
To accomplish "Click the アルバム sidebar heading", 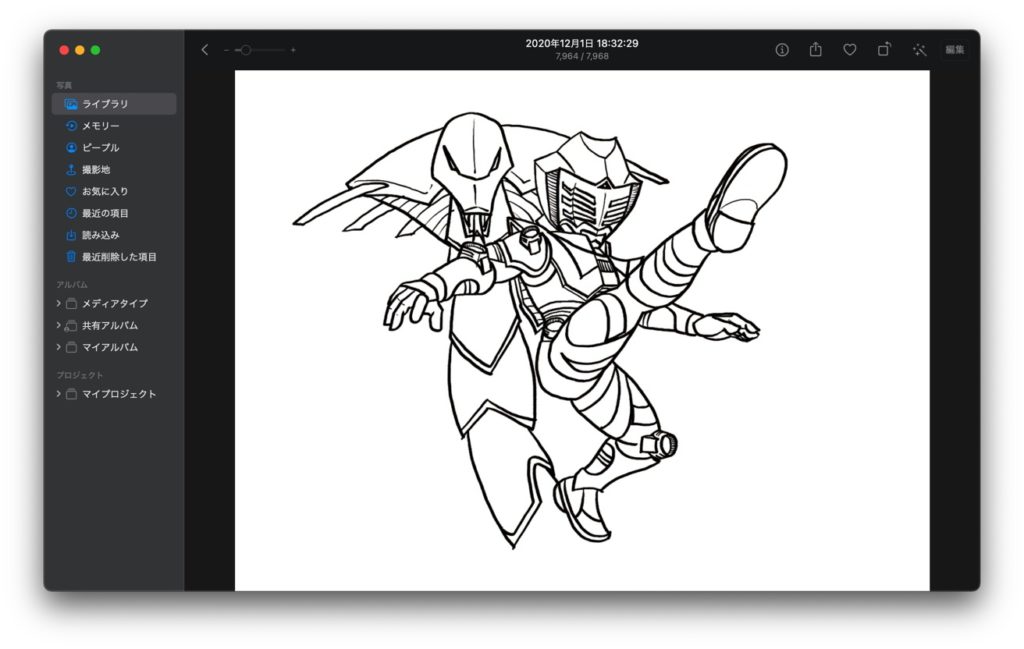I will point(72,285).
